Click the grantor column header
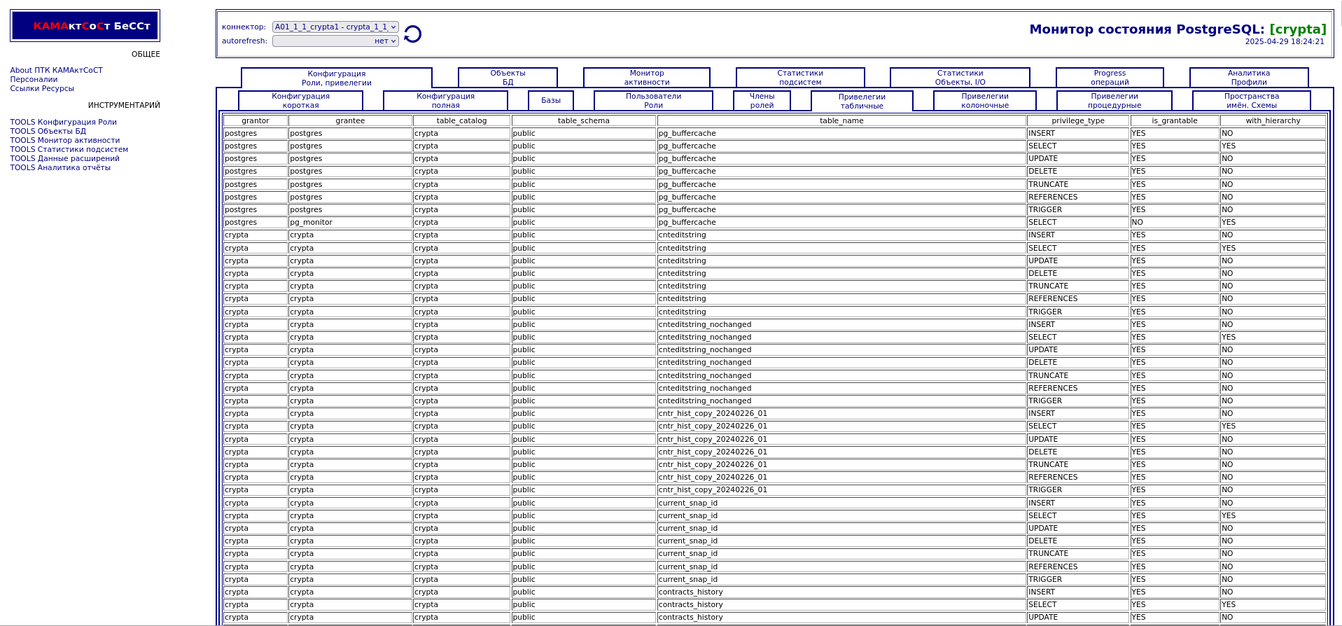The width and height of the screenshot is (1342, 626). [255, 120]
